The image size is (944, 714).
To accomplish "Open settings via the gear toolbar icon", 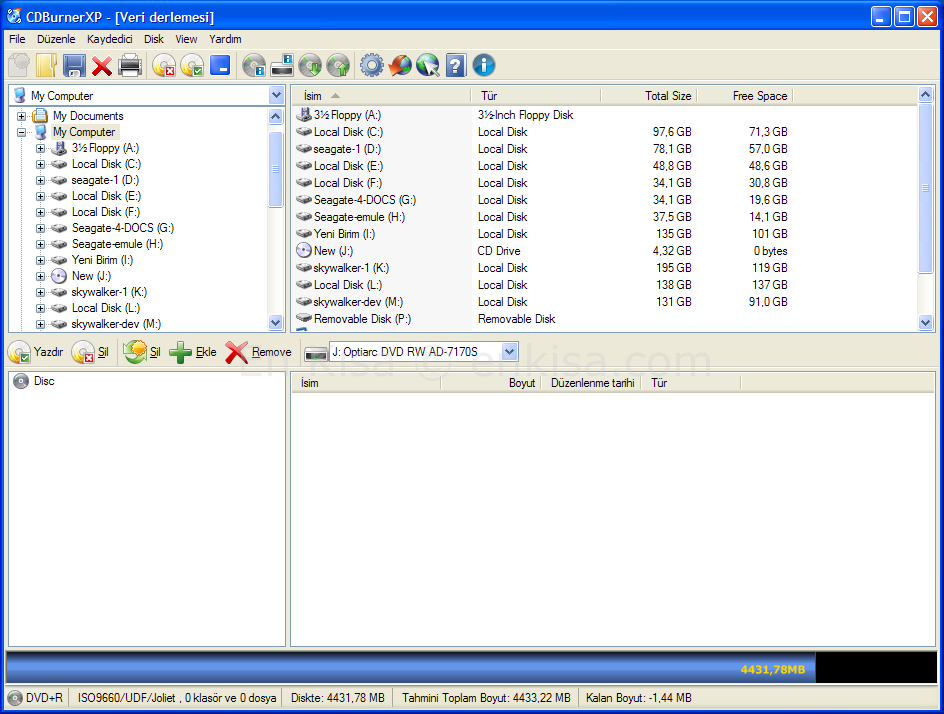I will pyautogui.click(x=371, y=65).
